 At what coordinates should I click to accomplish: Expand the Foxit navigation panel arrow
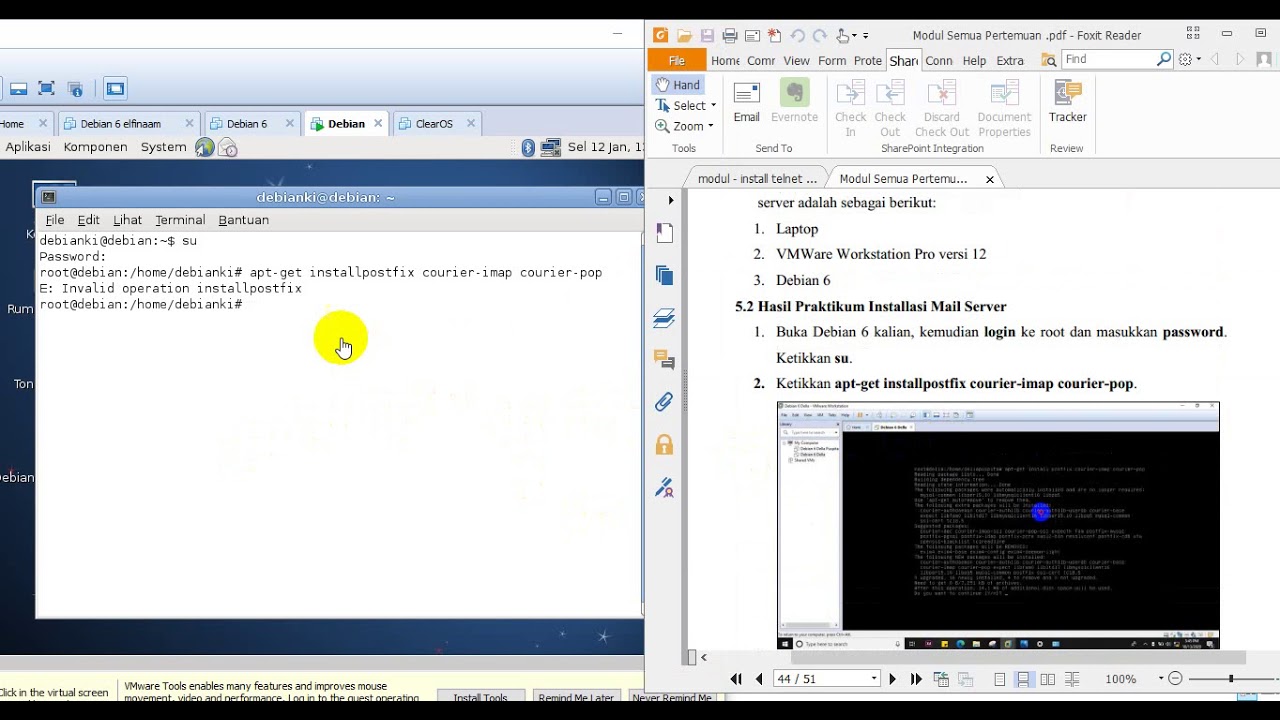click(x=671, y=200)
